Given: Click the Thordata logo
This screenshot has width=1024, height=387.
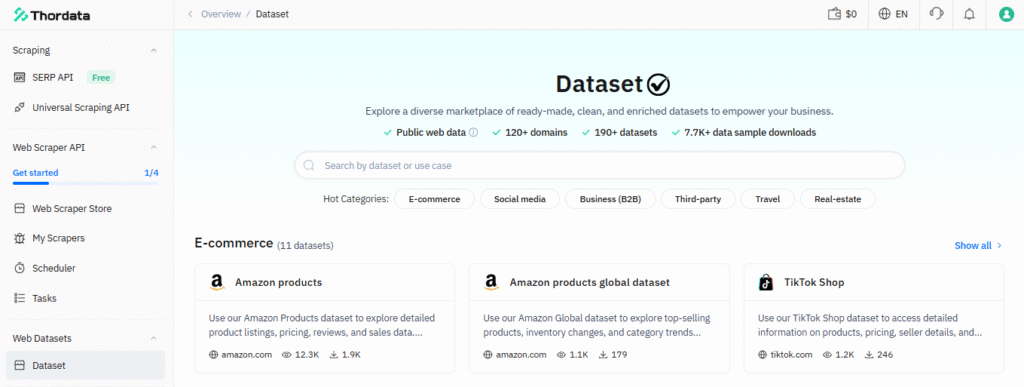Looking at the screenshot, I should (52, 14).
